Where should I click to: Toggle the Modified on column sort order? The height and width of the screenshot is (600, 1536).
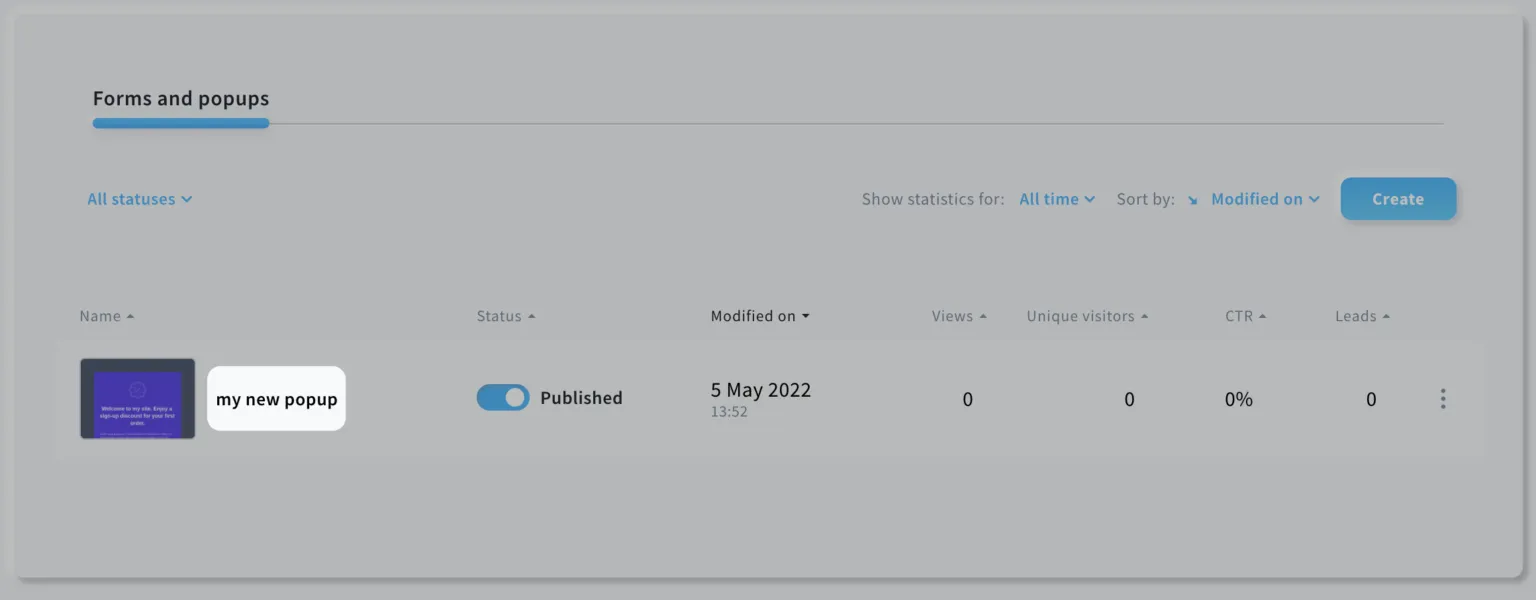[807, 315]
